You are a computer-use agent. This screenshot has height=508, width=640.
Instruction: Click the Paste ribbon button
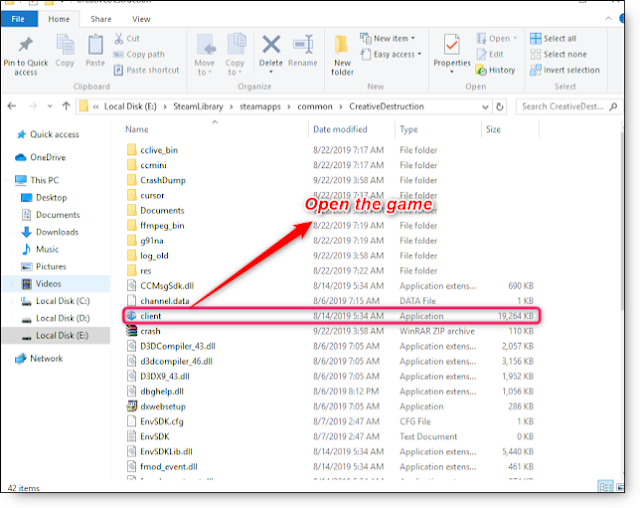coord(95,51)
